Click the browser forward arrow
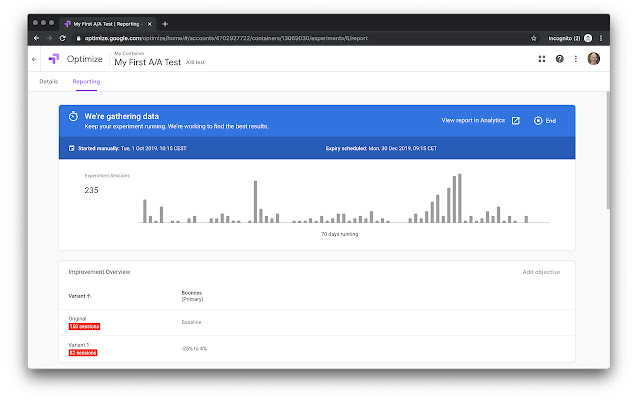This screenshot has height=400, width=640. click(x=49, y=38)
